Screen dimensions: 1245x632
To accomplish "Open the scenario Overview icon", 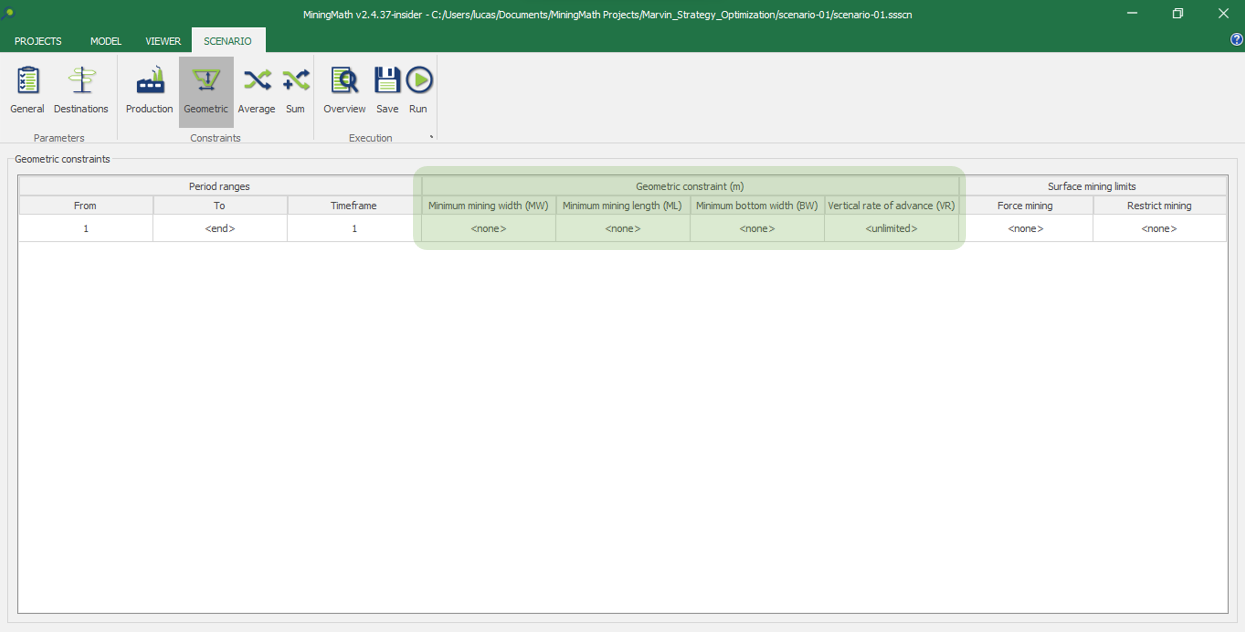I will [x=344, y=90].
